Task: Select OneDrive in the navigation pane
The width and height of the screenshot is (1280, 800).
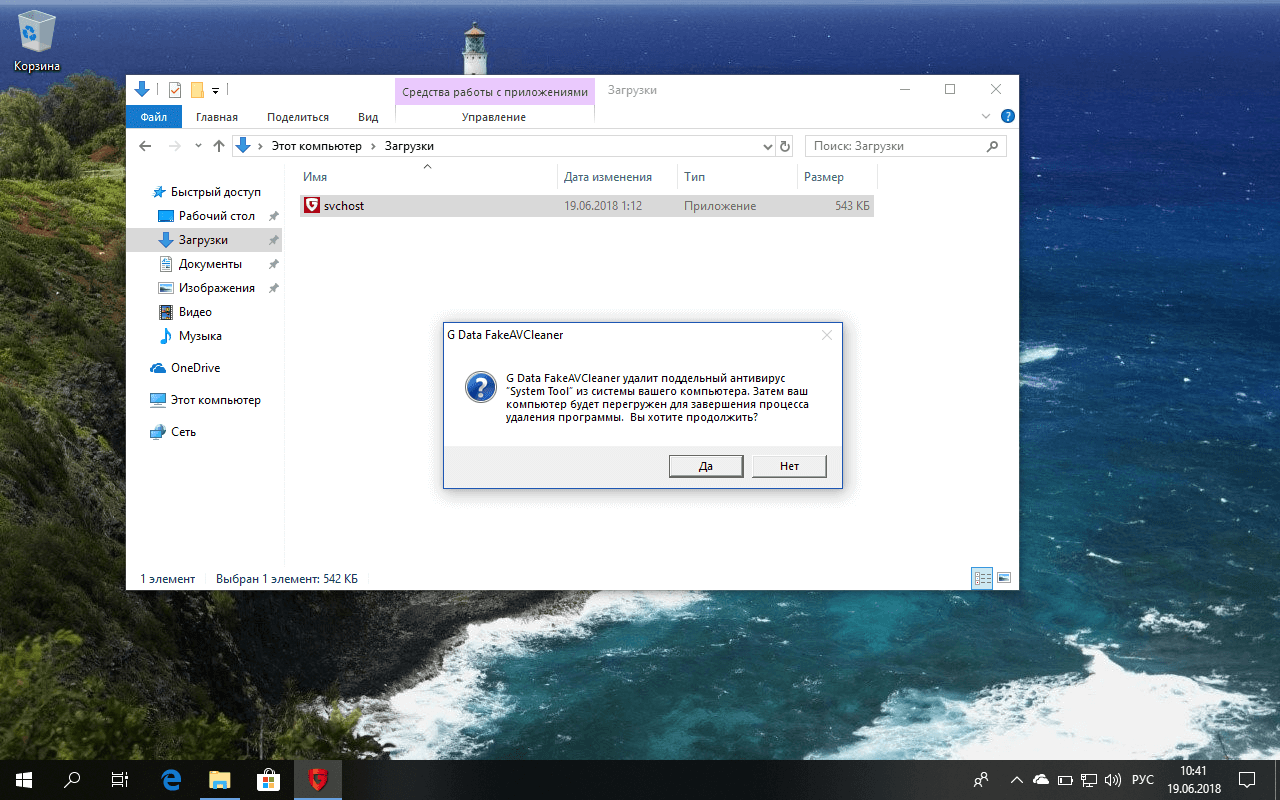Action: pos(195,368)
